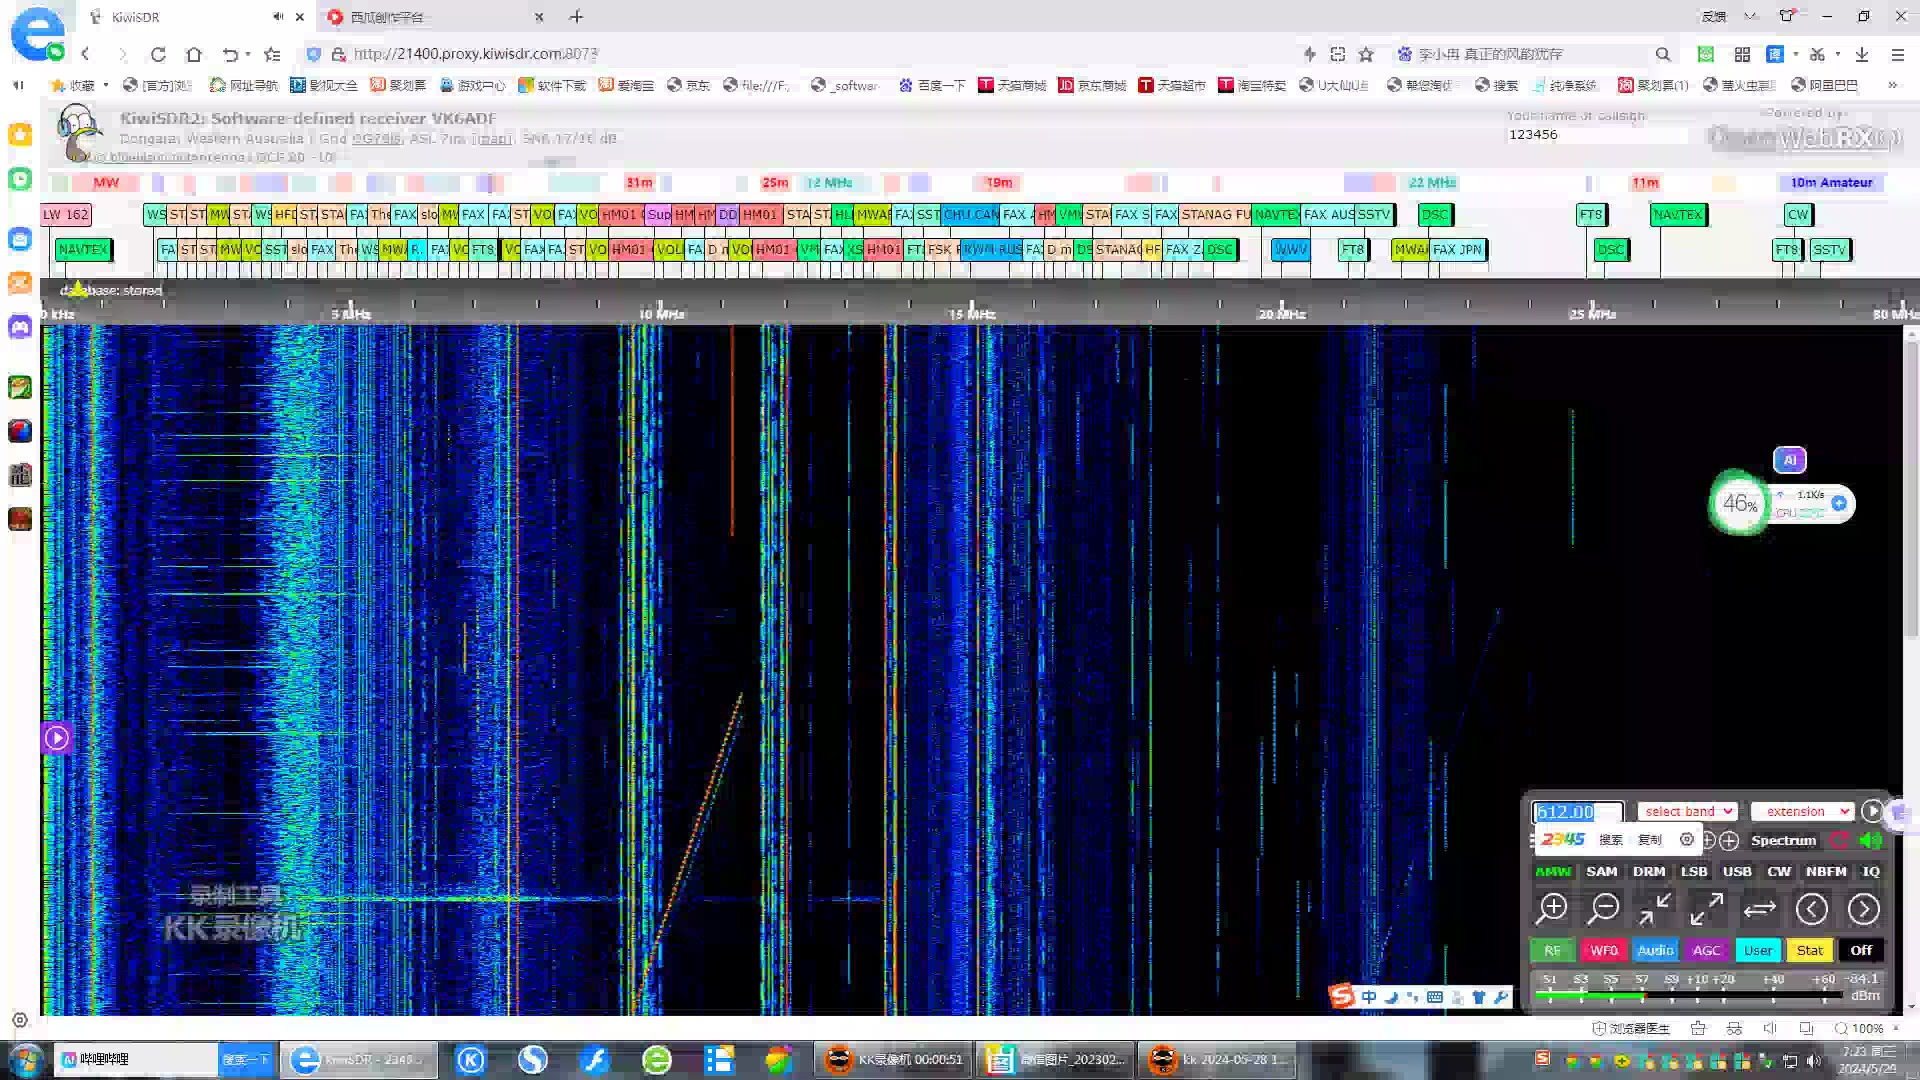Select LSB demodulation mode
Image resolution: width=1920 pixels, height=1080 pixels.
coord(1694,871)
